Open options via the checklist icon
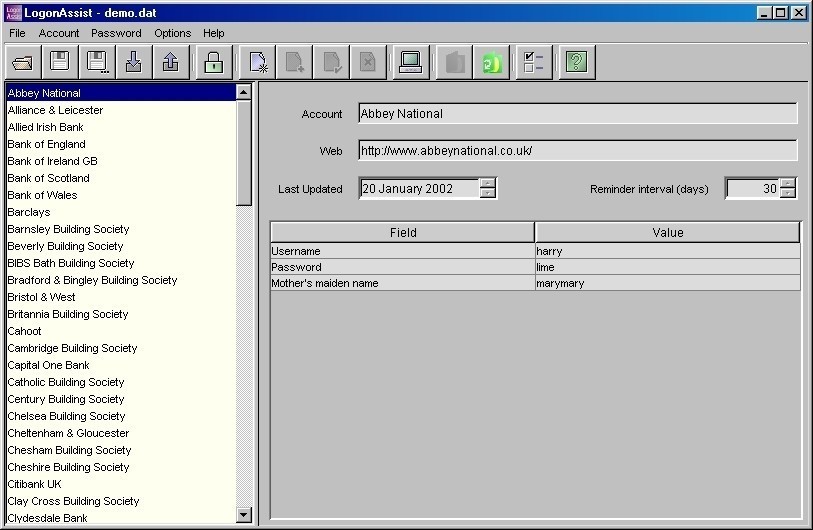Screen dimensions: 813x530 point(534,62)
